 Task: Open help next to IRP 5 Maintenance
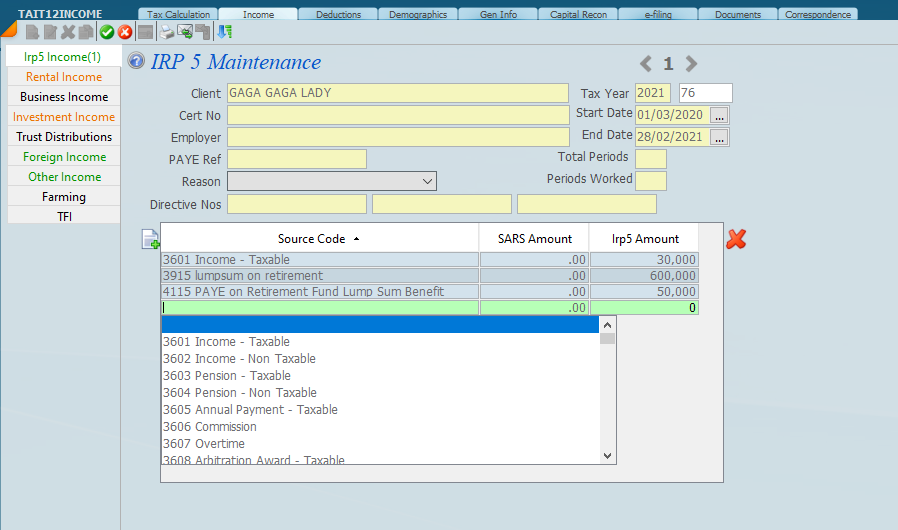pyautogui.click(x=137, y=61)
